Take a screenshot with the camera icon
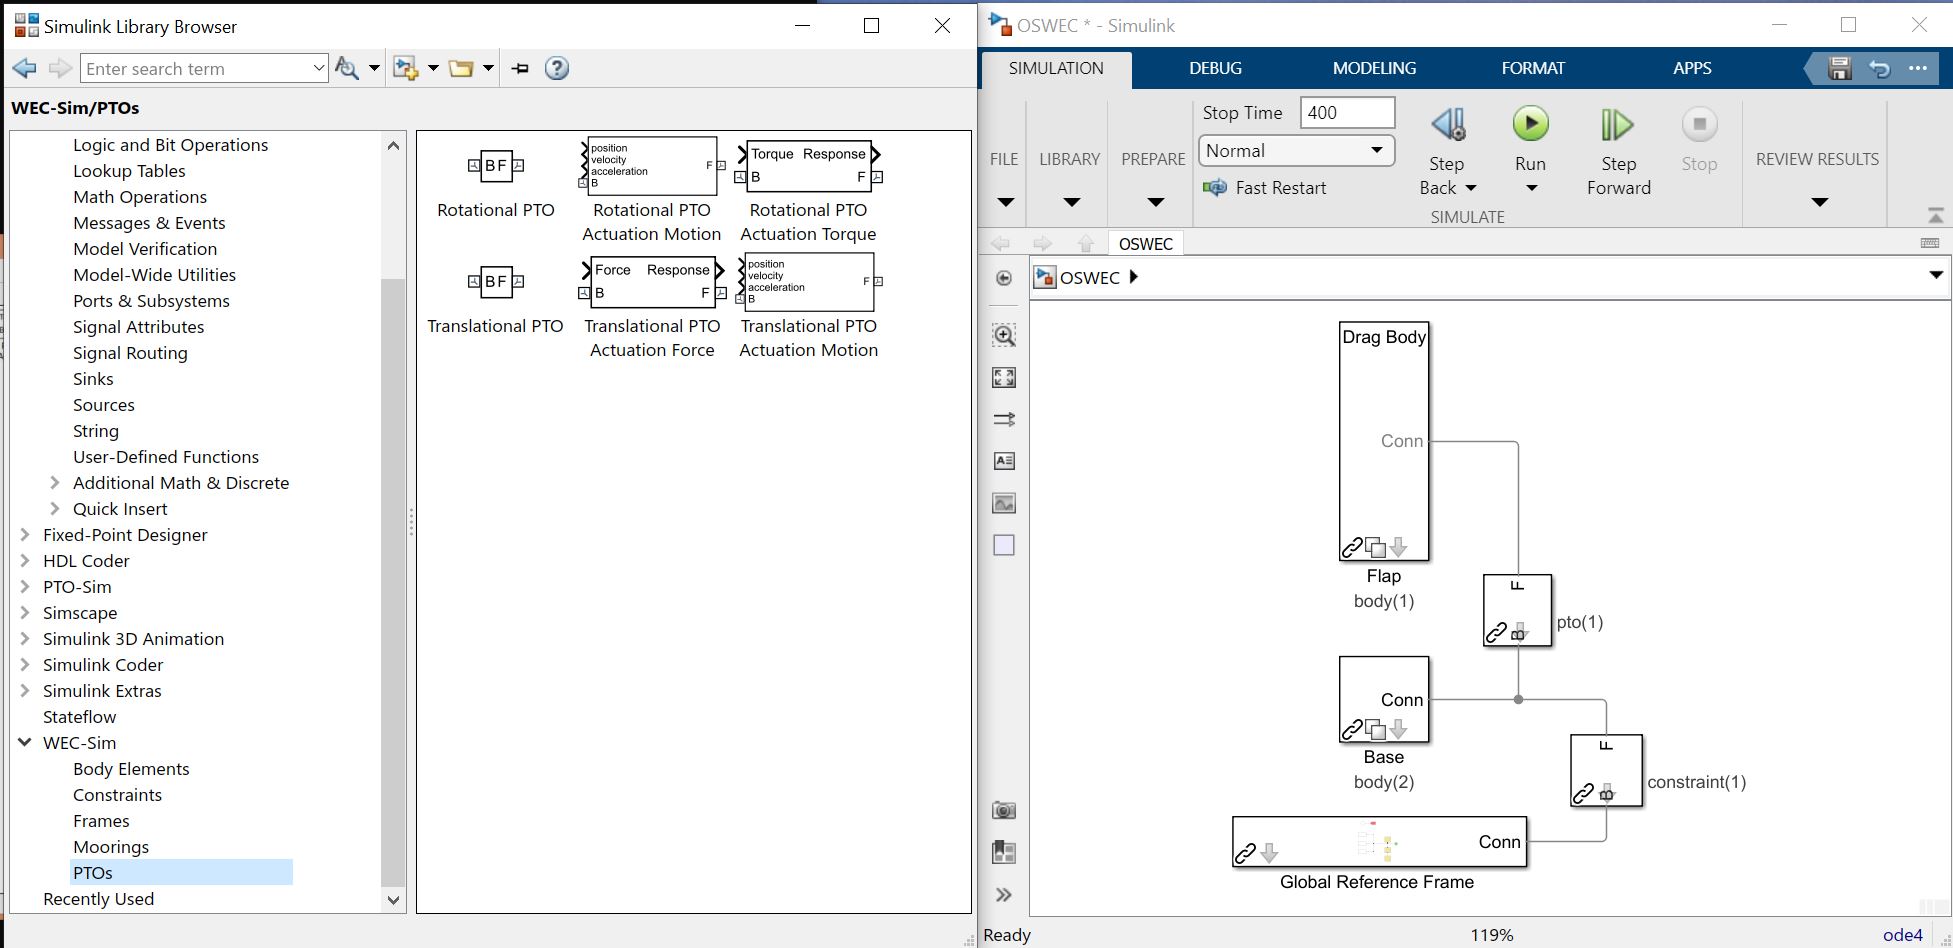 pyautogui.click(x=1004, y=810)
